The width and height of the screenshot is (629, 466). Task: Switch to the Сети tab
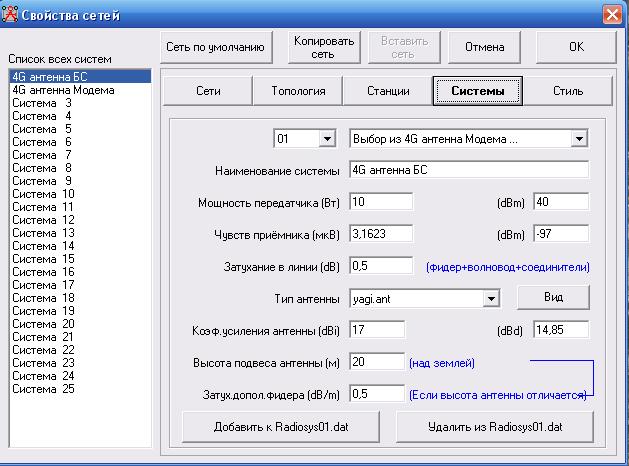(208, 91)
